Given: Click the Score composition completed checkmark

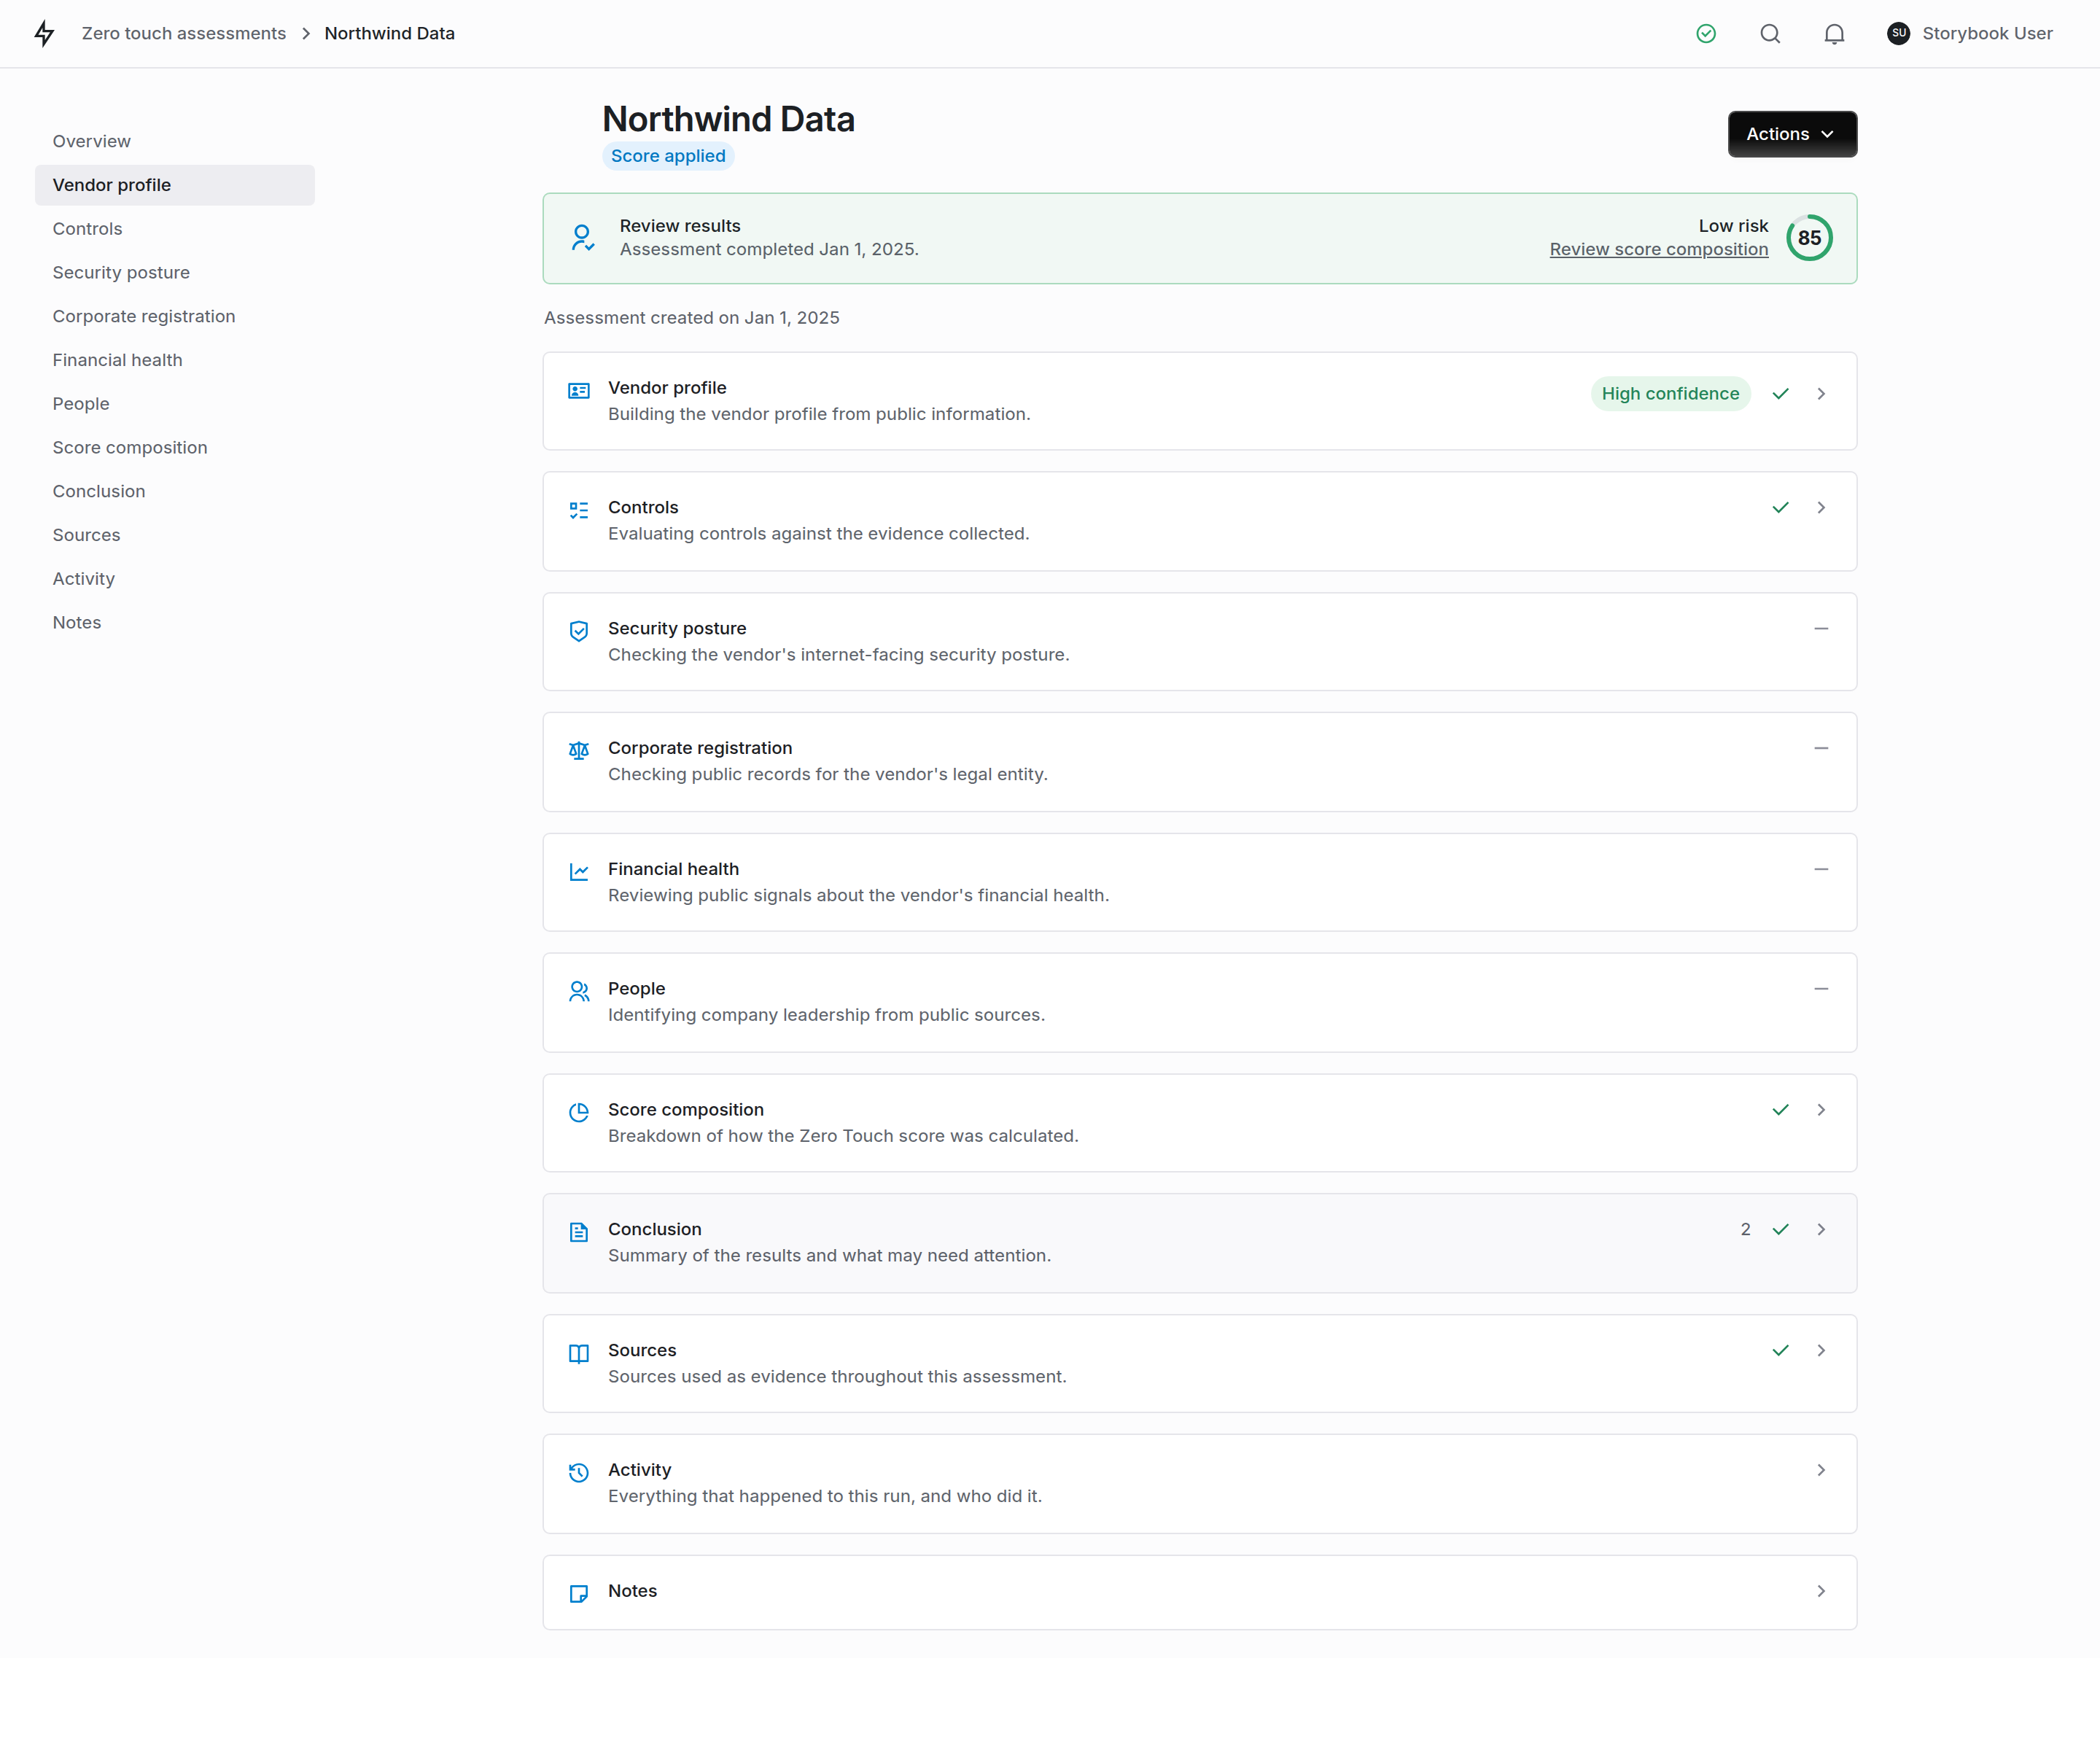Looking at the screenshot, I should [1781, 1110].
